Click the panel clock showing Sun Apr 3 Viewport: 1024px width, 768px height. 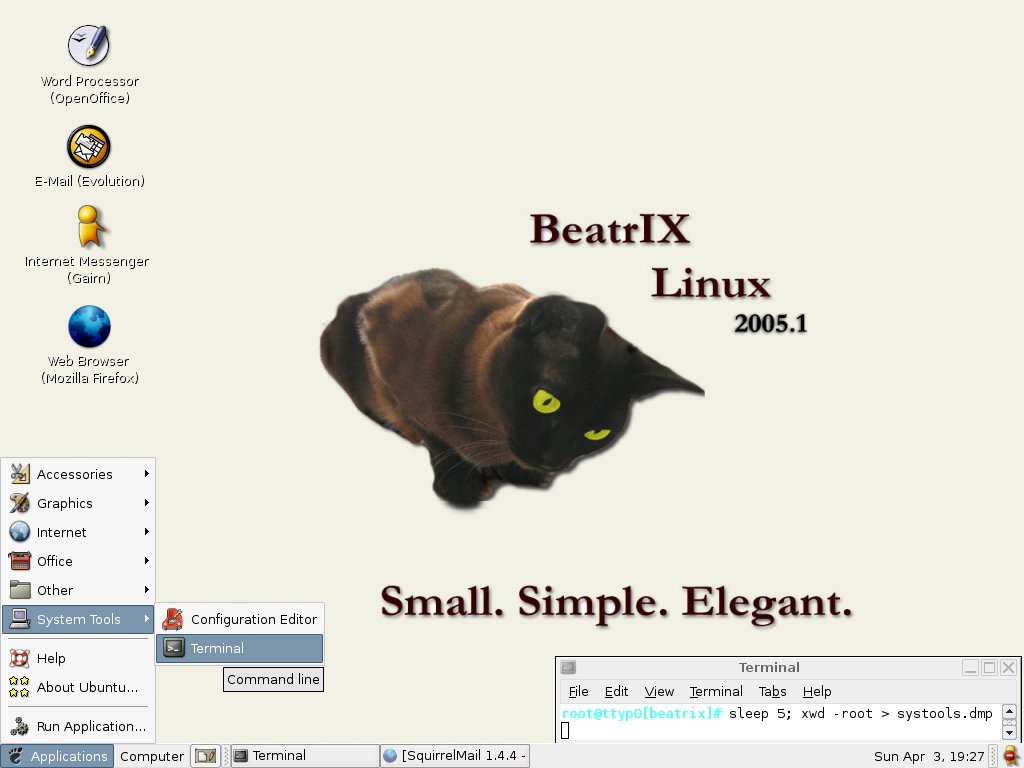929,756
